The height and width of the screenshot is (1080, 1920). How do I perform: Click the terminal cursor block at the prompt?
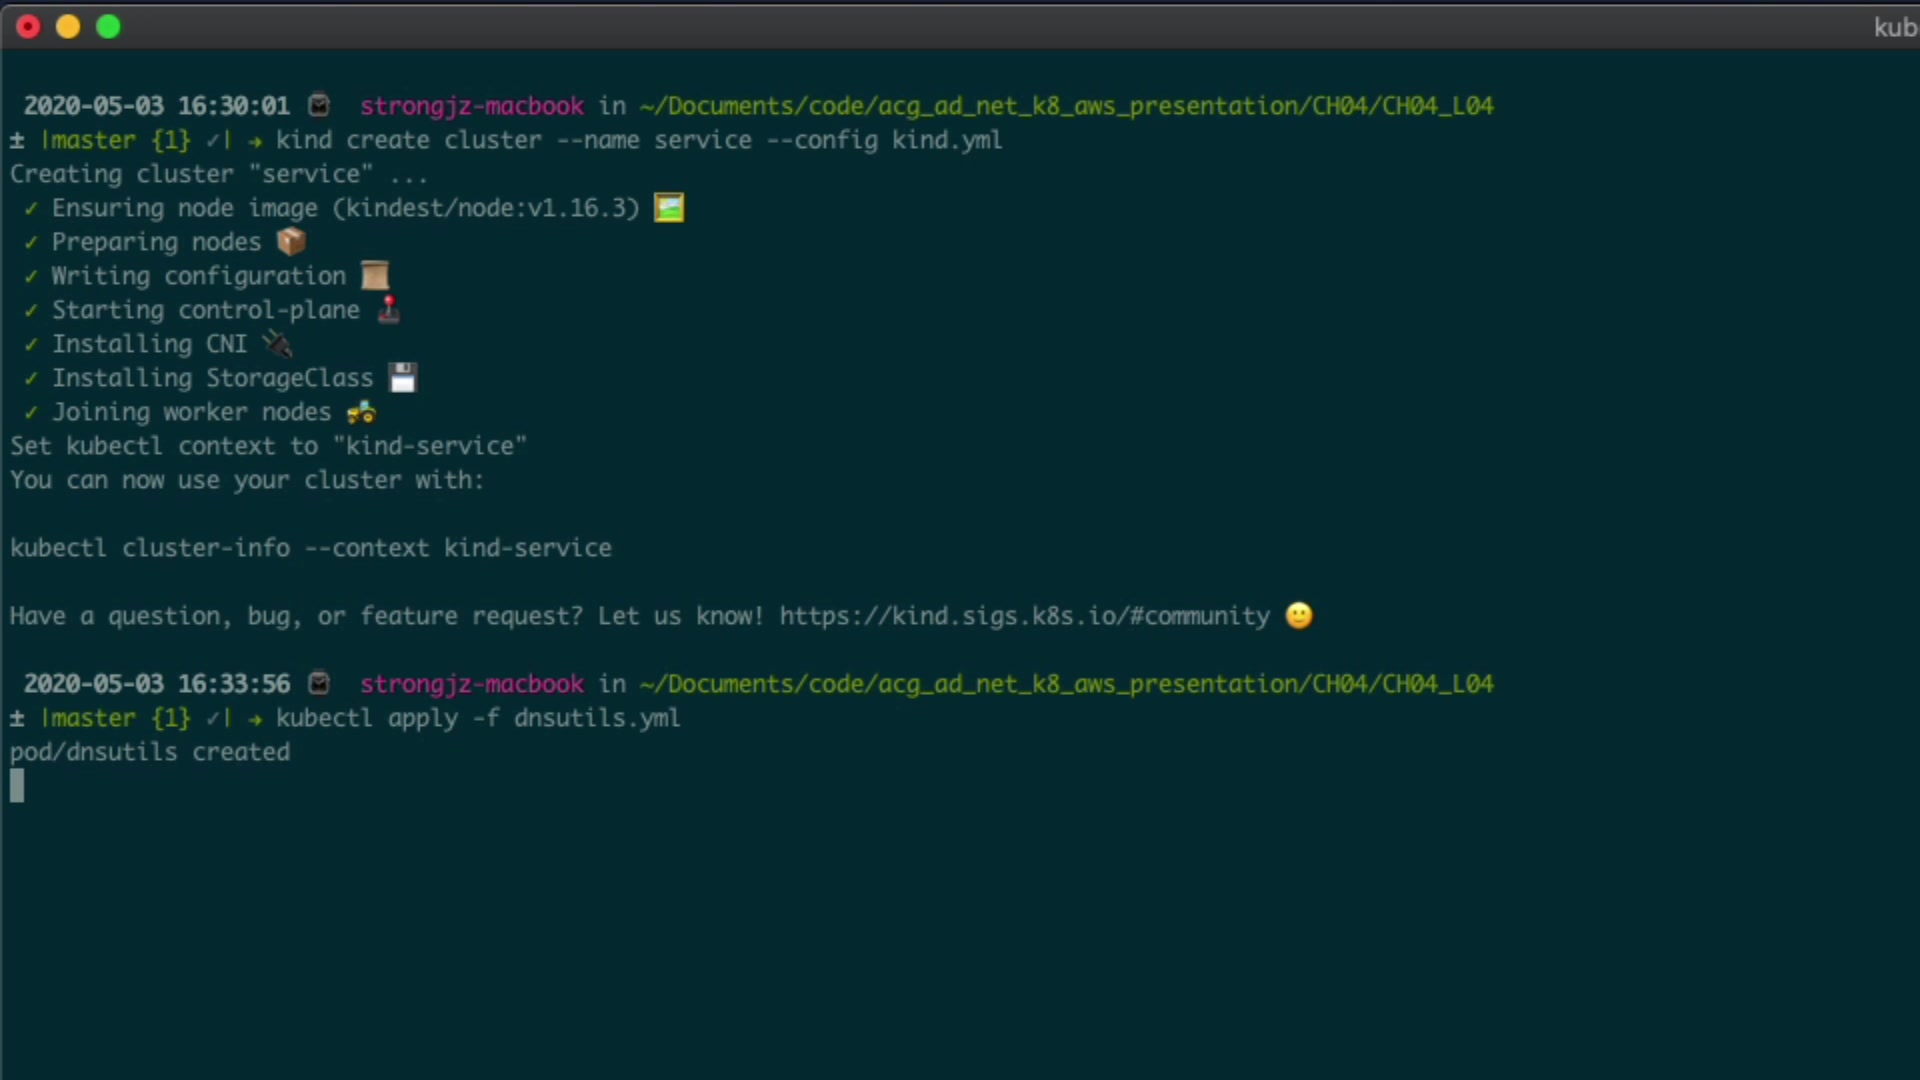point(17,786)
